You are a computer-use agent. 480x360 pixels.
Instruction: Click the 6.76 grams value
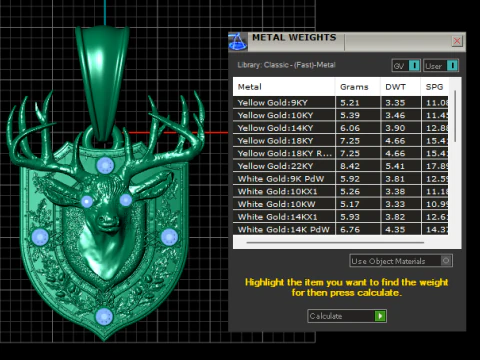350,229
